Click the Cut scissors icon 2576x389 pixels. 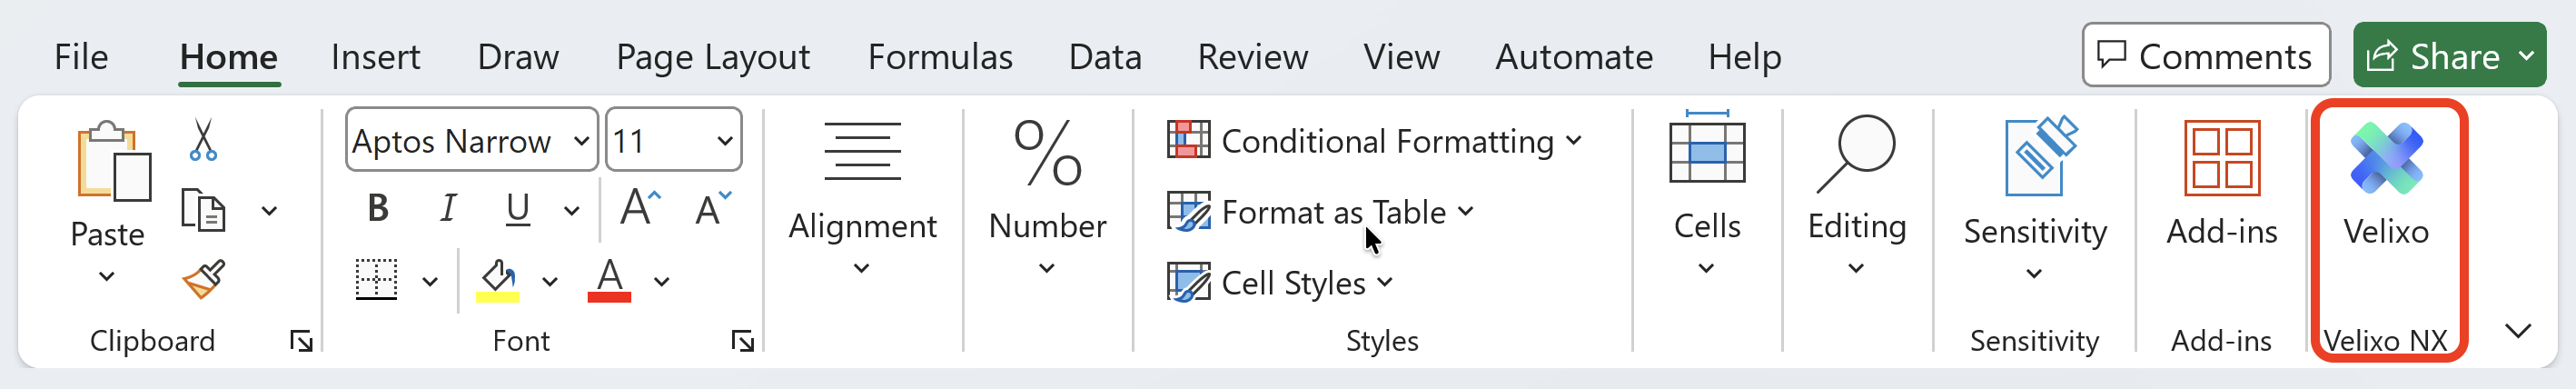(203, 140)
